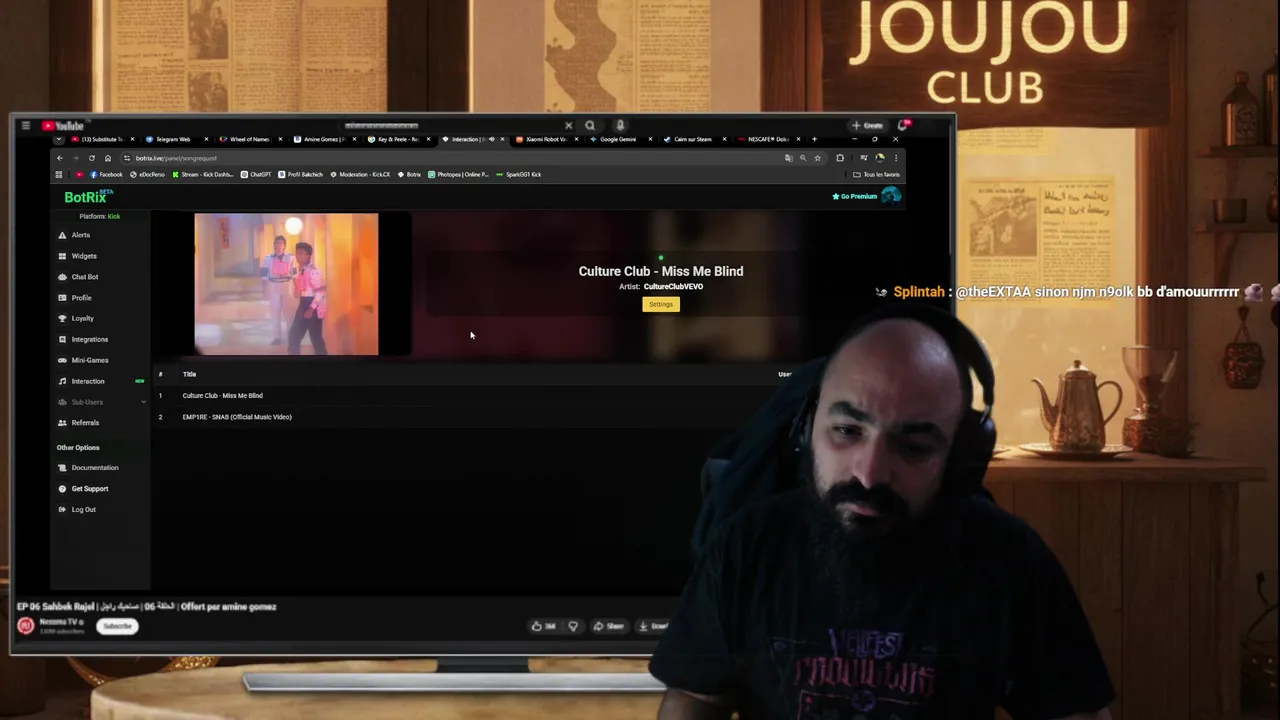Image resolution: width=1280 pixels, height=720 pixels.
Task: Click the YouTube search magnifier button
Action: pos(590,126)
